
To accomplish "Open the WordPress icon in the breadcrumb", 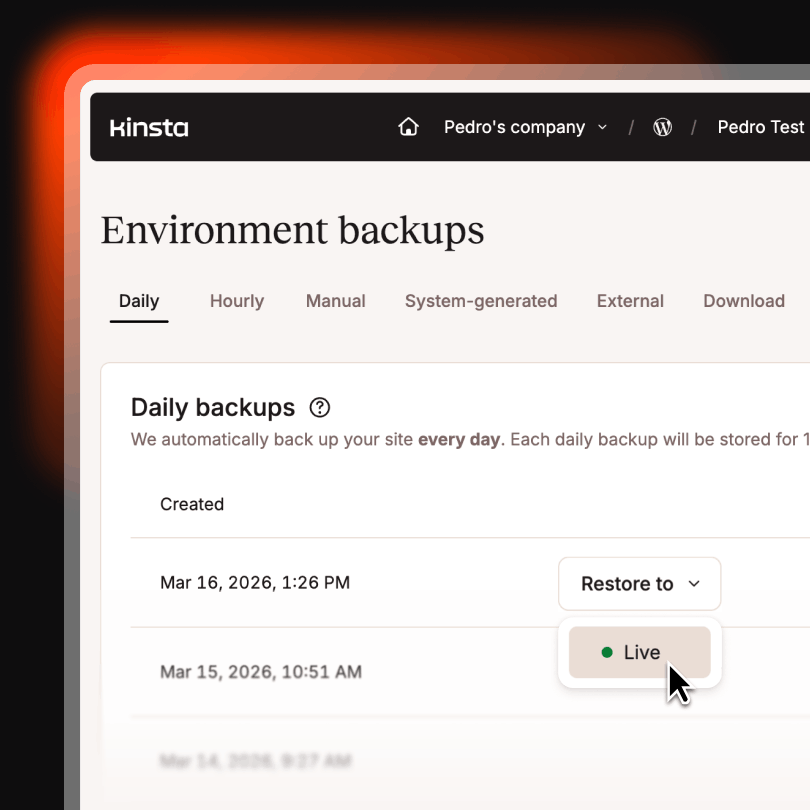I will point(662,127).
